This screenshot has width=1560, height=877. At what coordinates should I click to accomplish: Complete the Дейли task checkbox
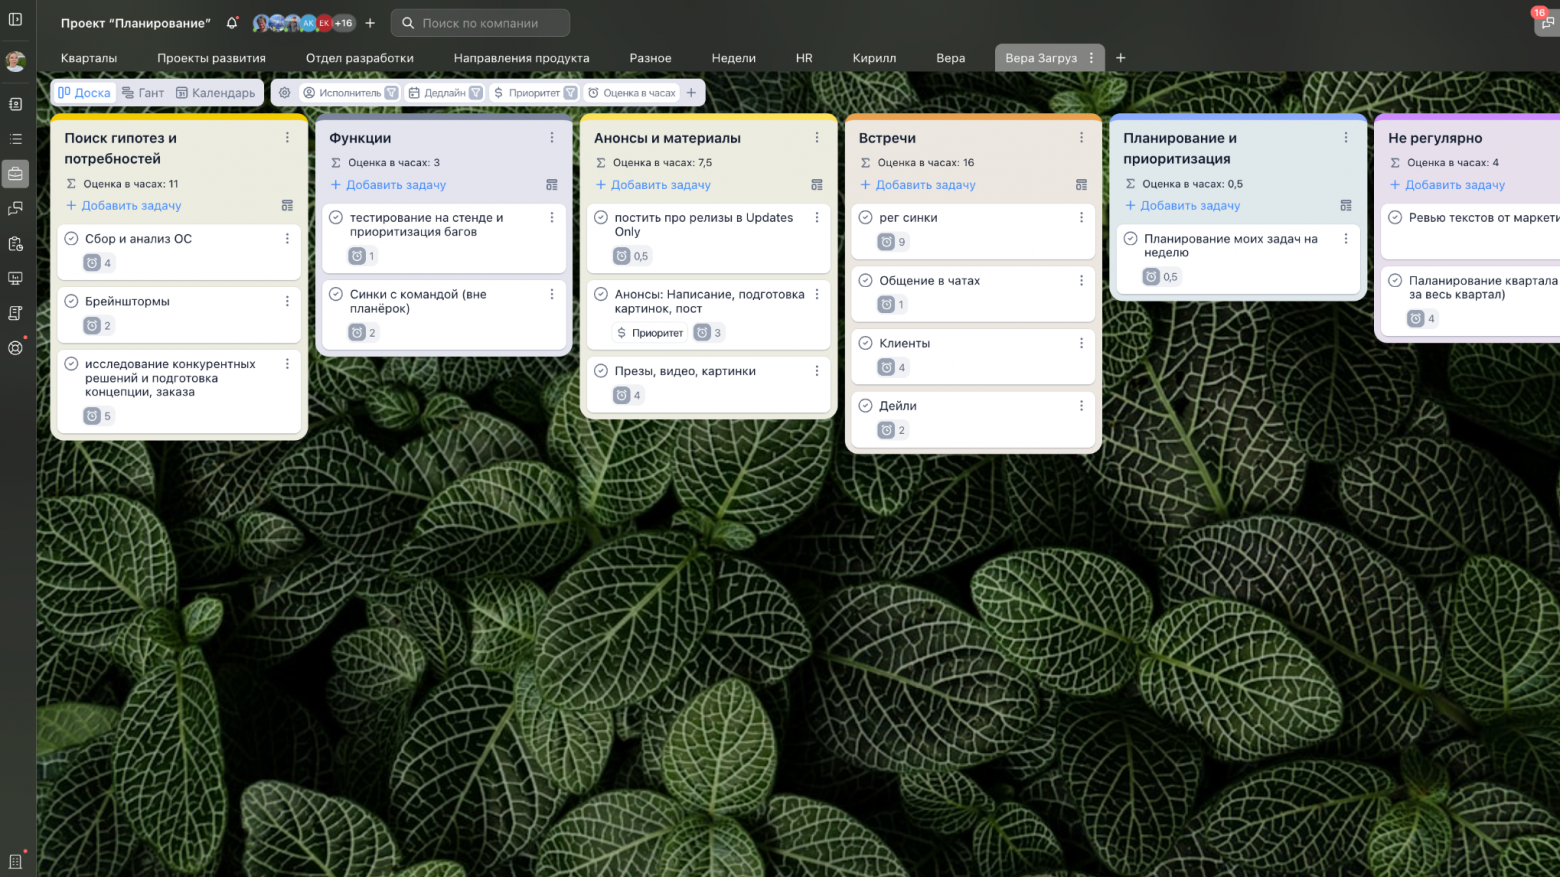pos(866,406)
